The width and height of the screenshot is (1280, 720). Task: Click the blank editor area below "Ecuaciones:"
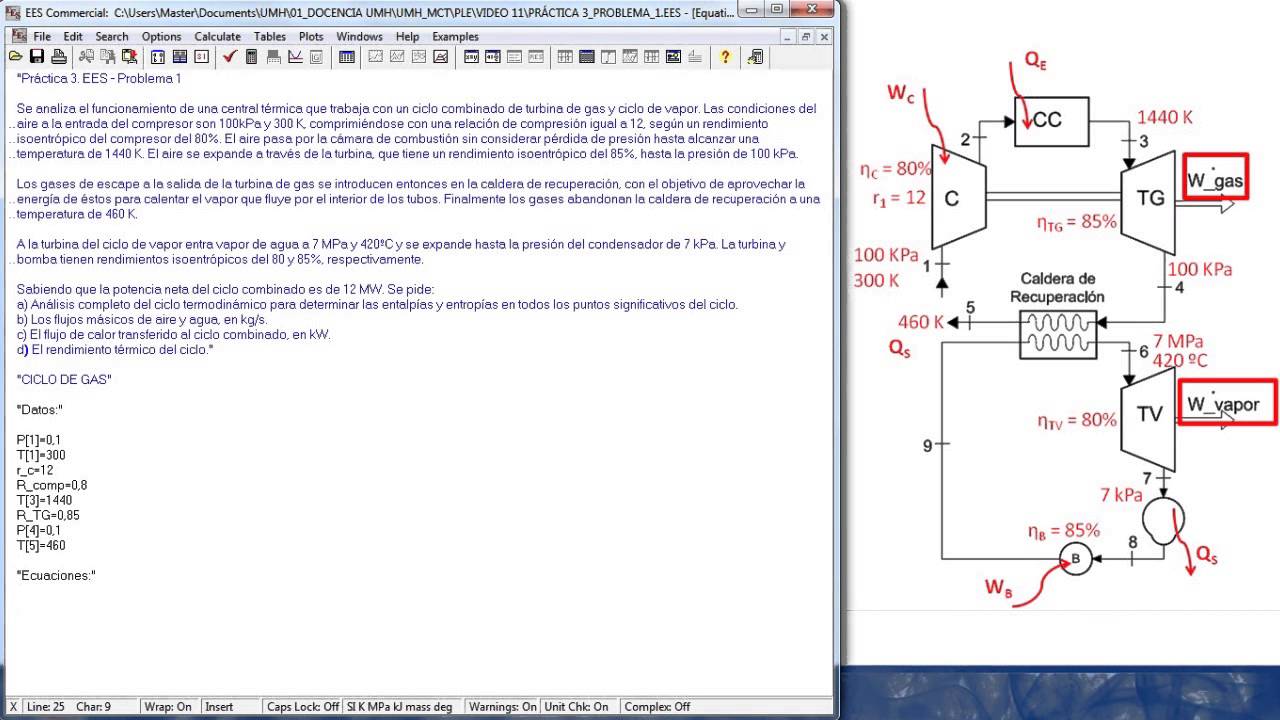coord(420,640)
